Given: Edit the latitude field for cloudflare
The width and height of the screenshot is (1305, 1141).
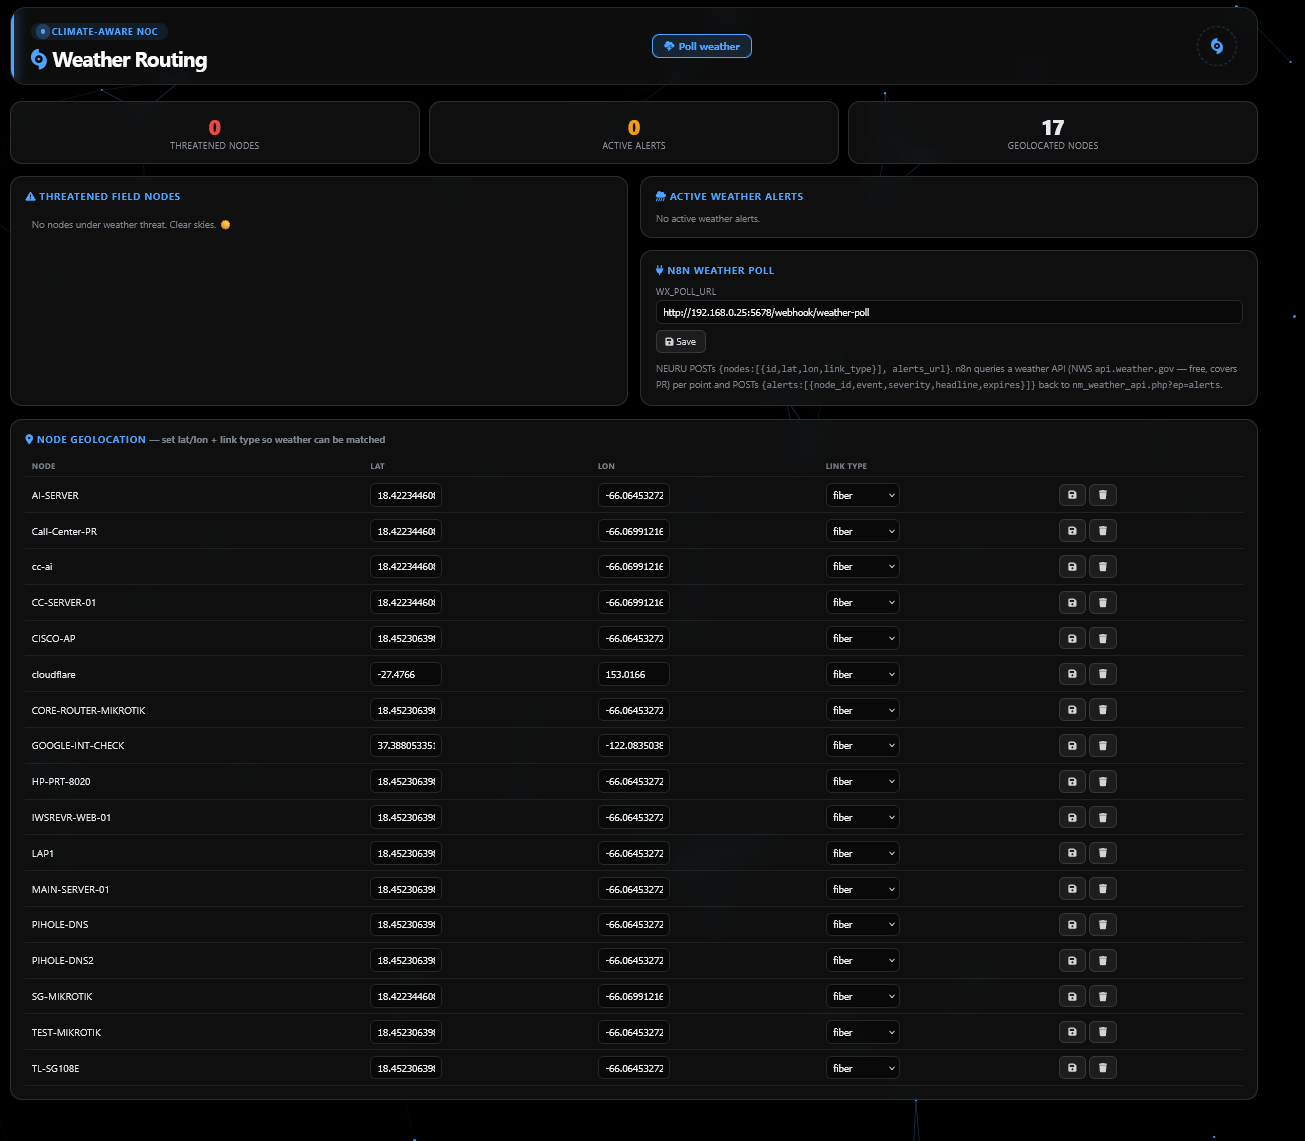Looking at the screenshot, I should (x=406, y=674).
